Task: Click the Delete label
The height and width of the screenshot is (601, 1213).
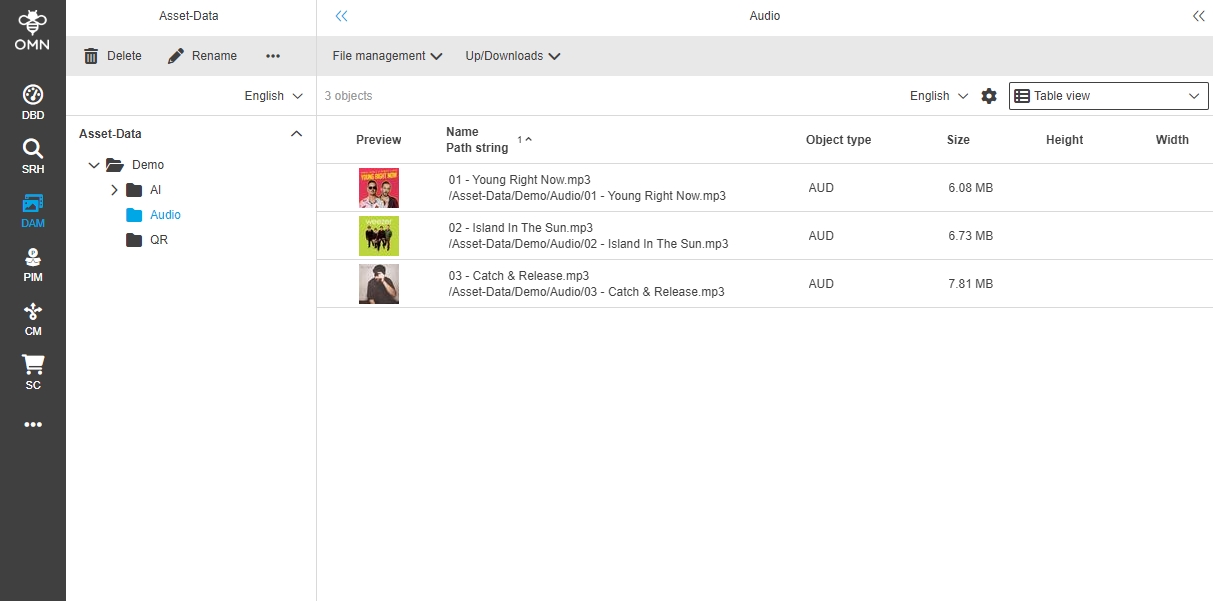Action: coord(124,56)
